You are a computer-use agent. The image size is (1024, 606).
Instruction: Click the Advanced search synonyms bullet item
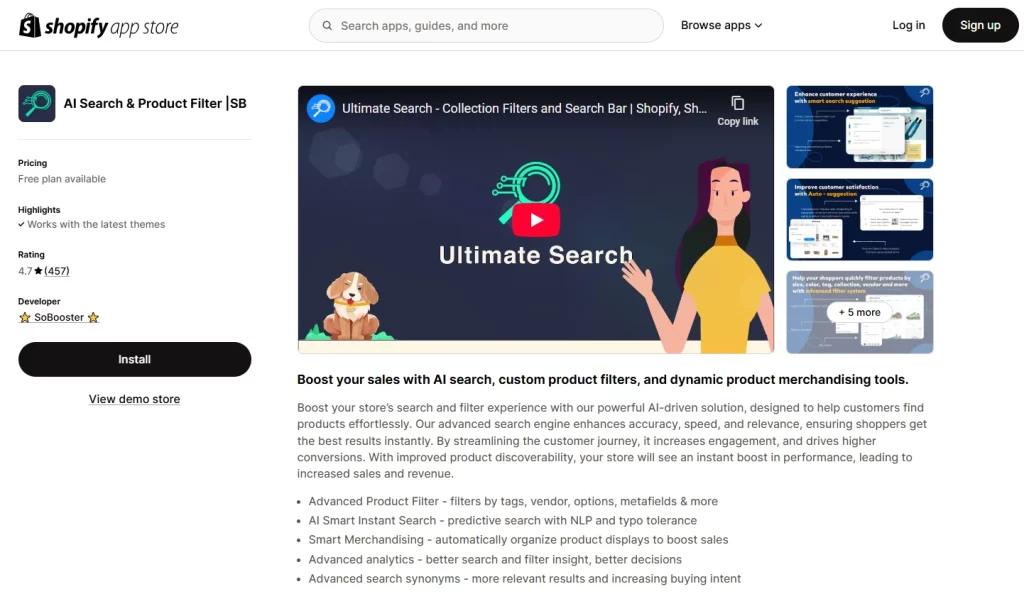pyautogui.click(x=524, y=579)
